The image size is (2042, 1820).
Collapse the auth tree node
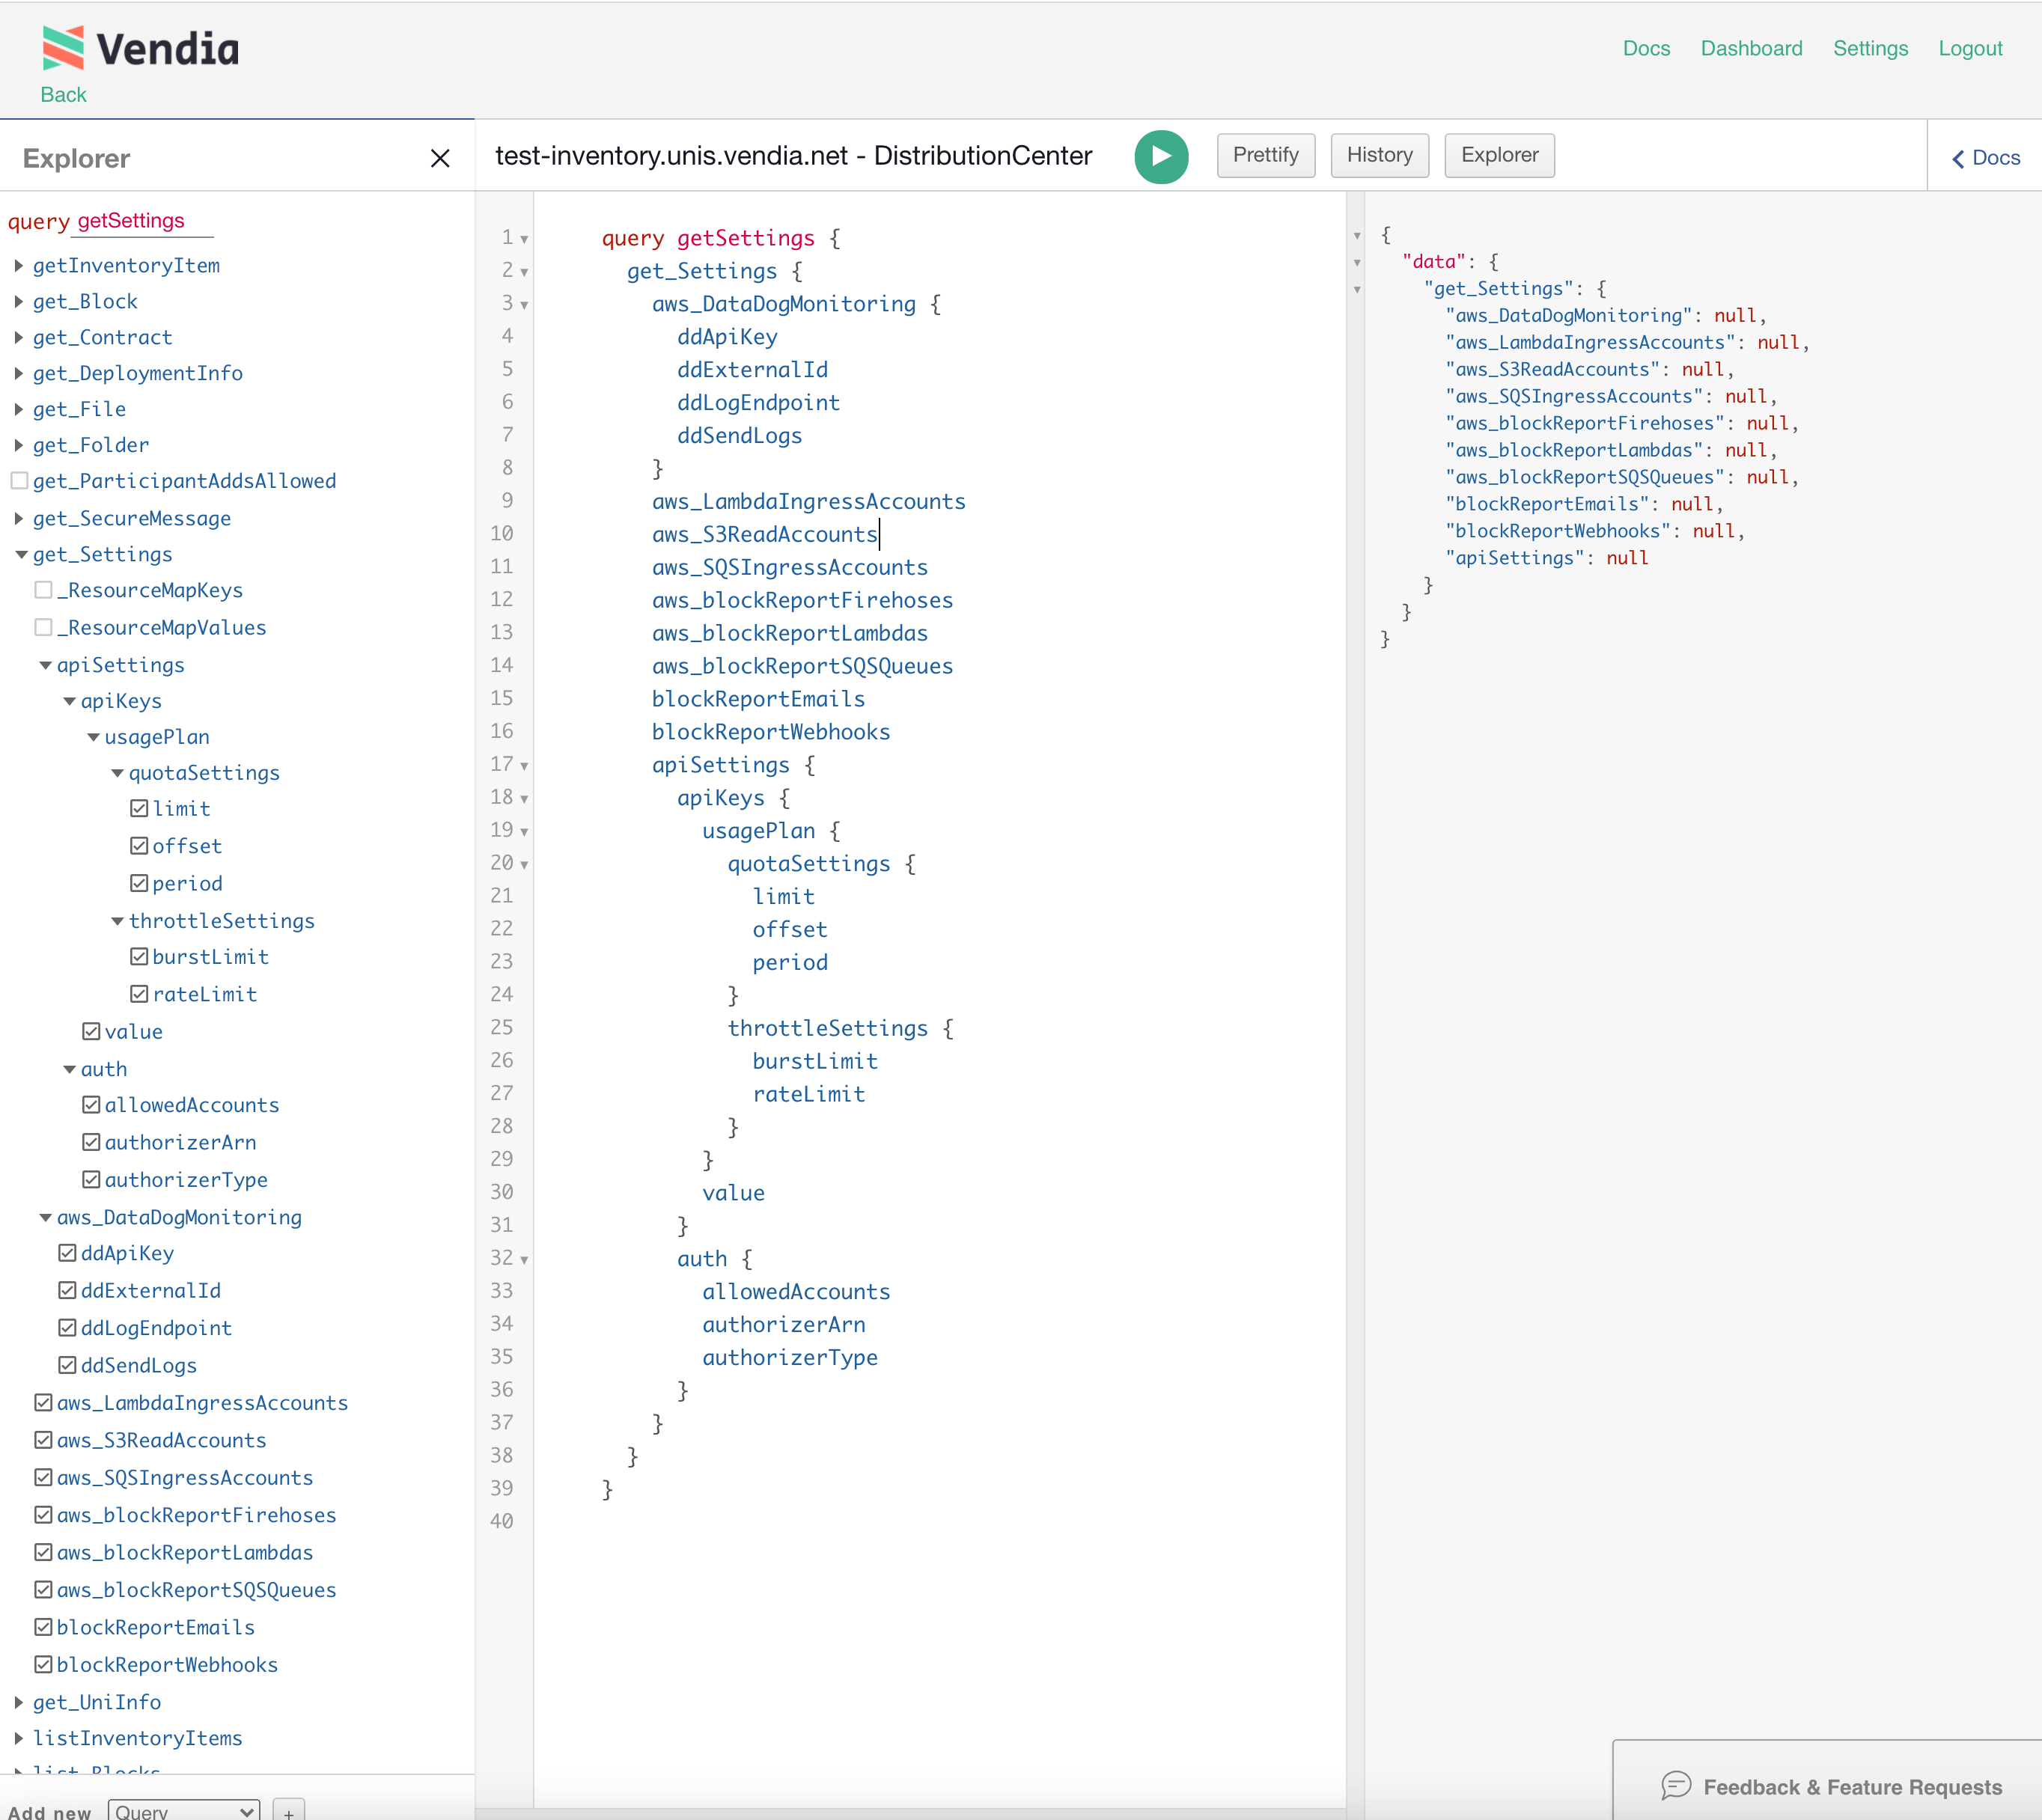[x=69, y=1069]
